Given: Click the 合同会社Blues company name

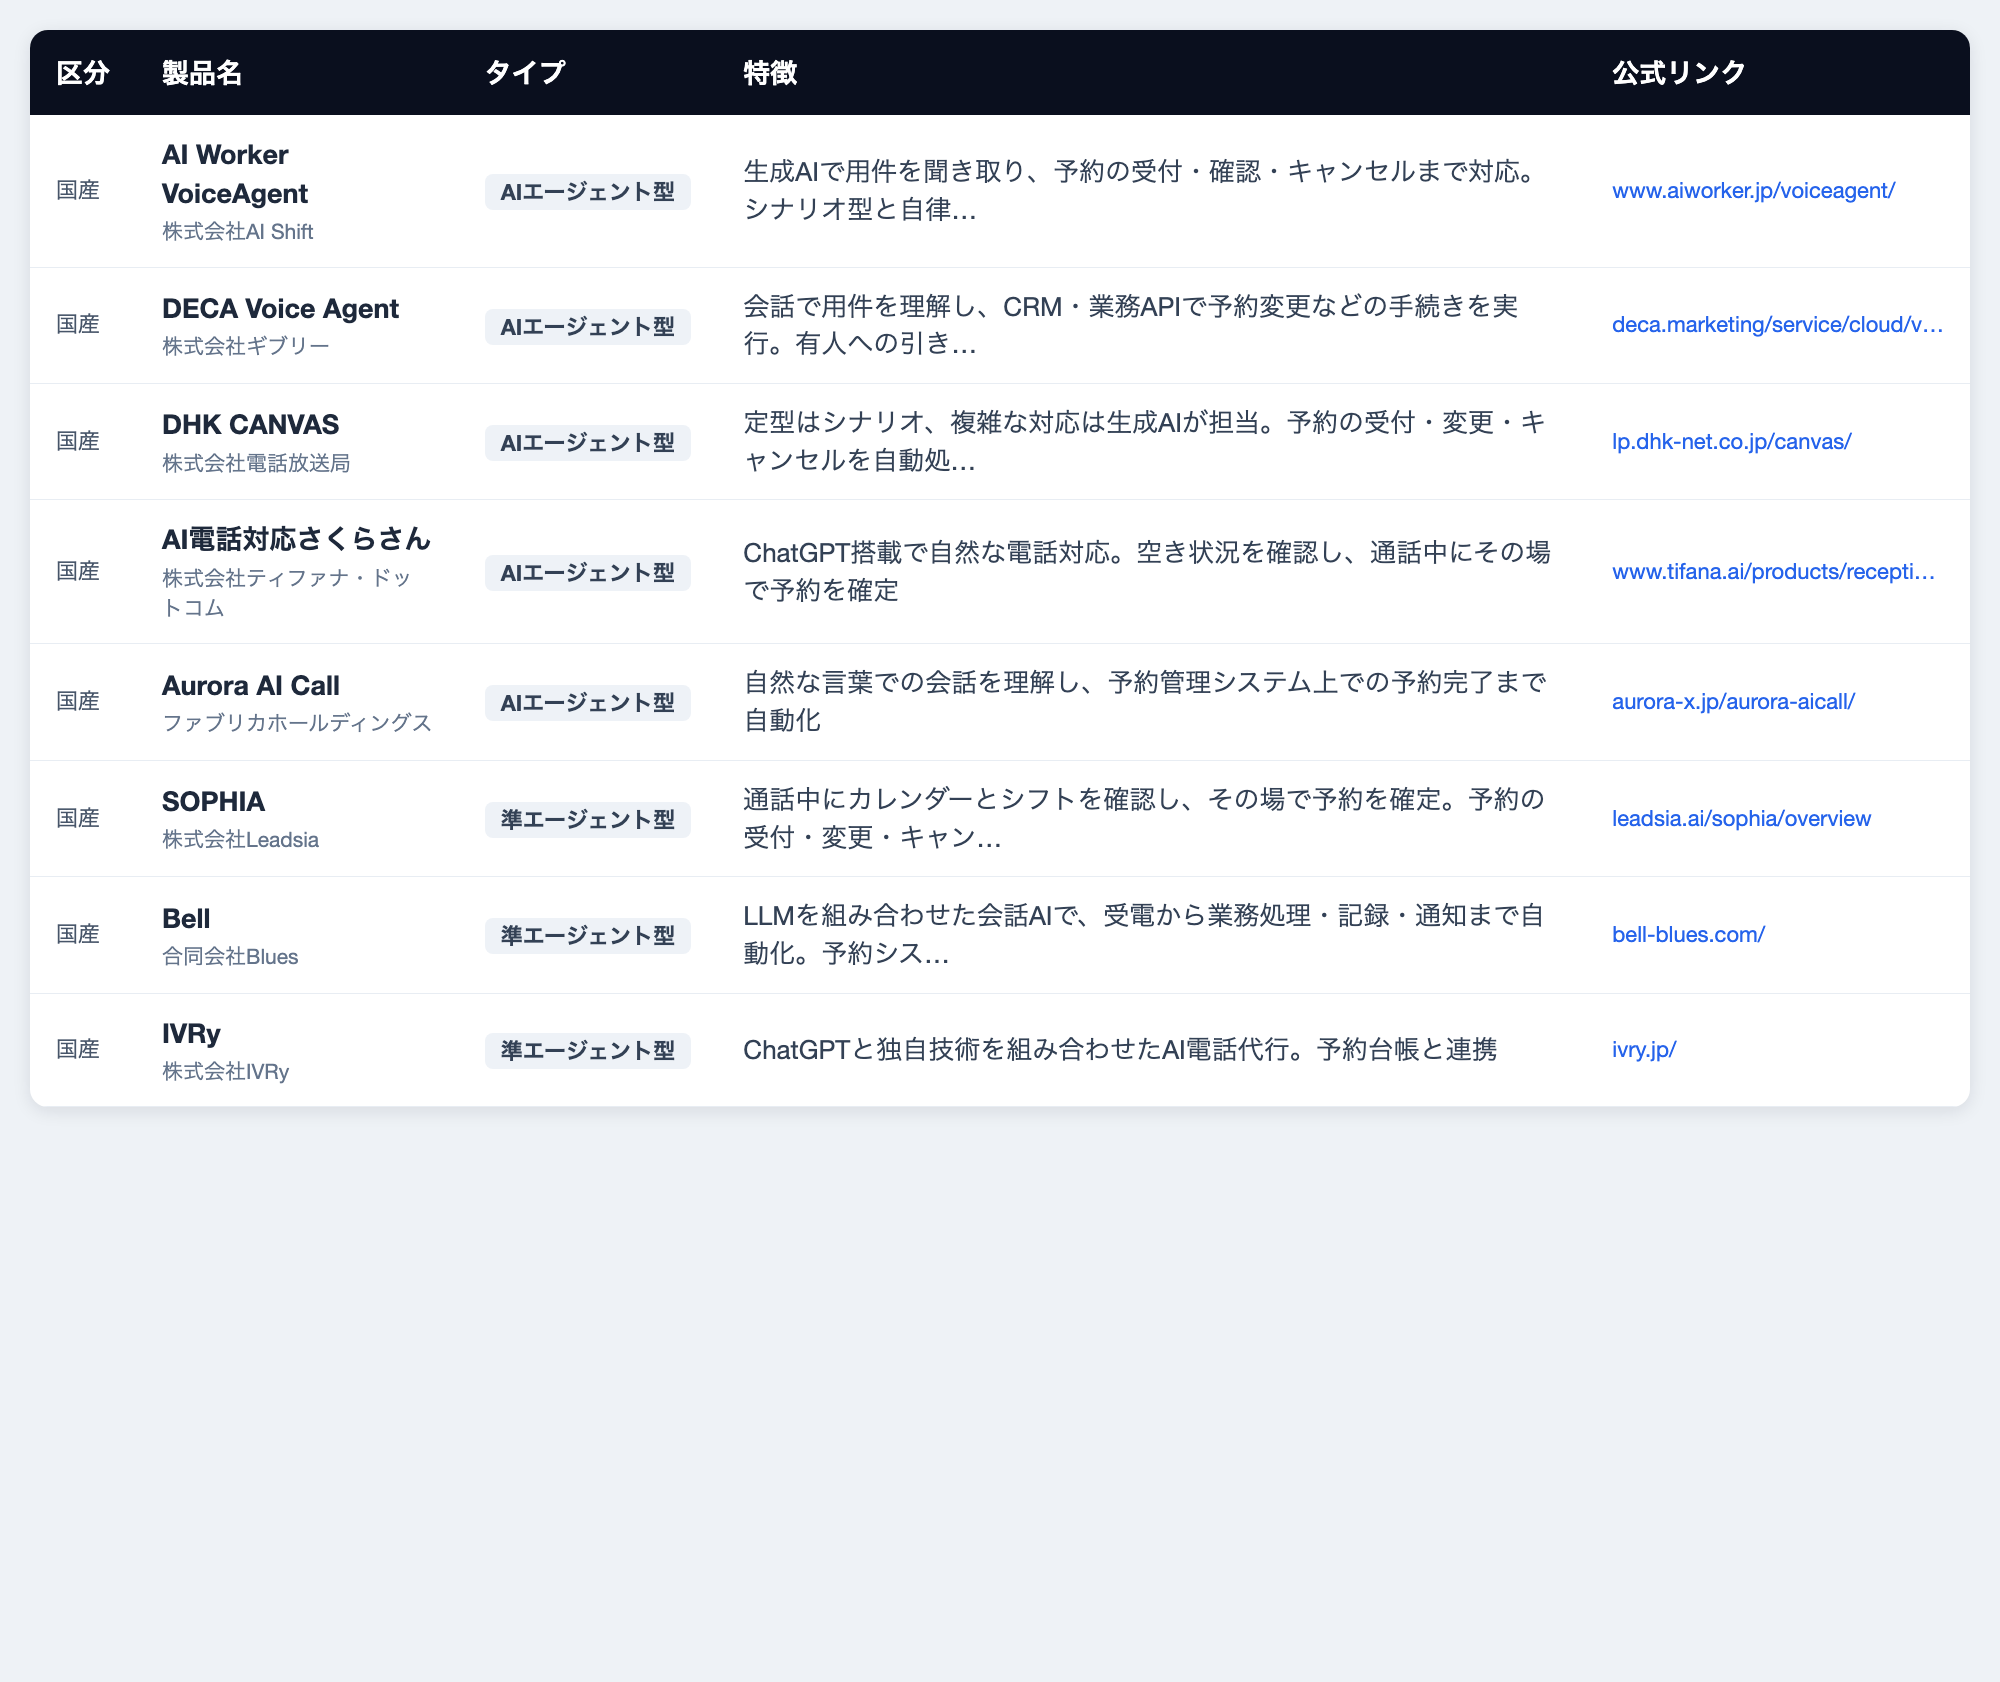Looking at the screenshot, I should (x=230, y=957).
